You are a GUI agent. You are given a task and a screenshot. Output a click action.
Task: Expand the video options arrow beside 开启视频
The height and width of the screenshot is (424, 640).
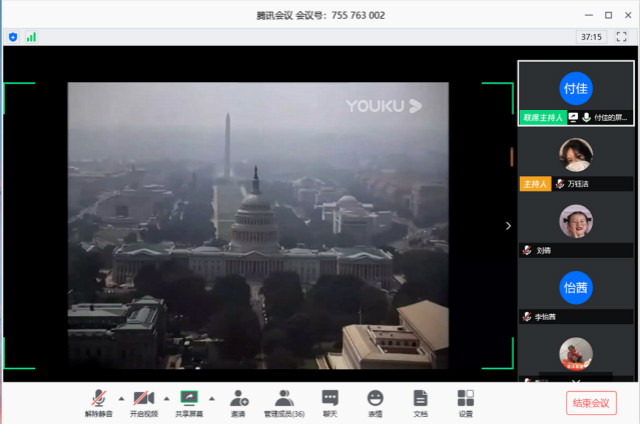[x=167, y=399]
